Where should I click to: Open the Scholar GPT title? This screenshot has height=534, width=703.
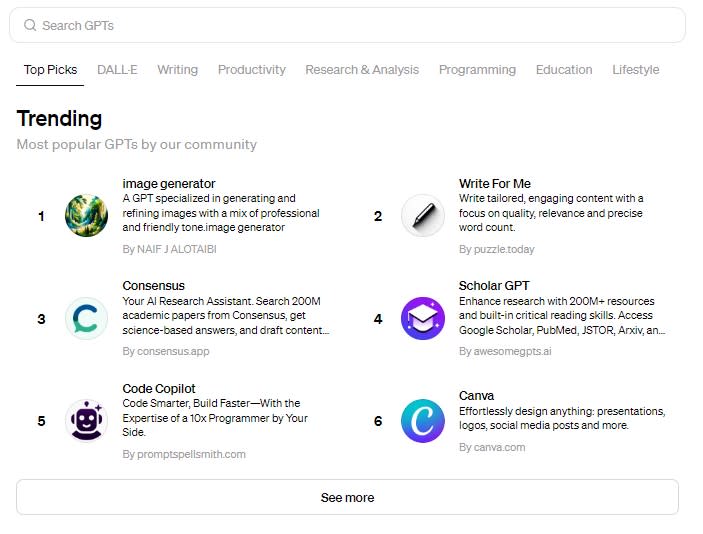point(494,286)
